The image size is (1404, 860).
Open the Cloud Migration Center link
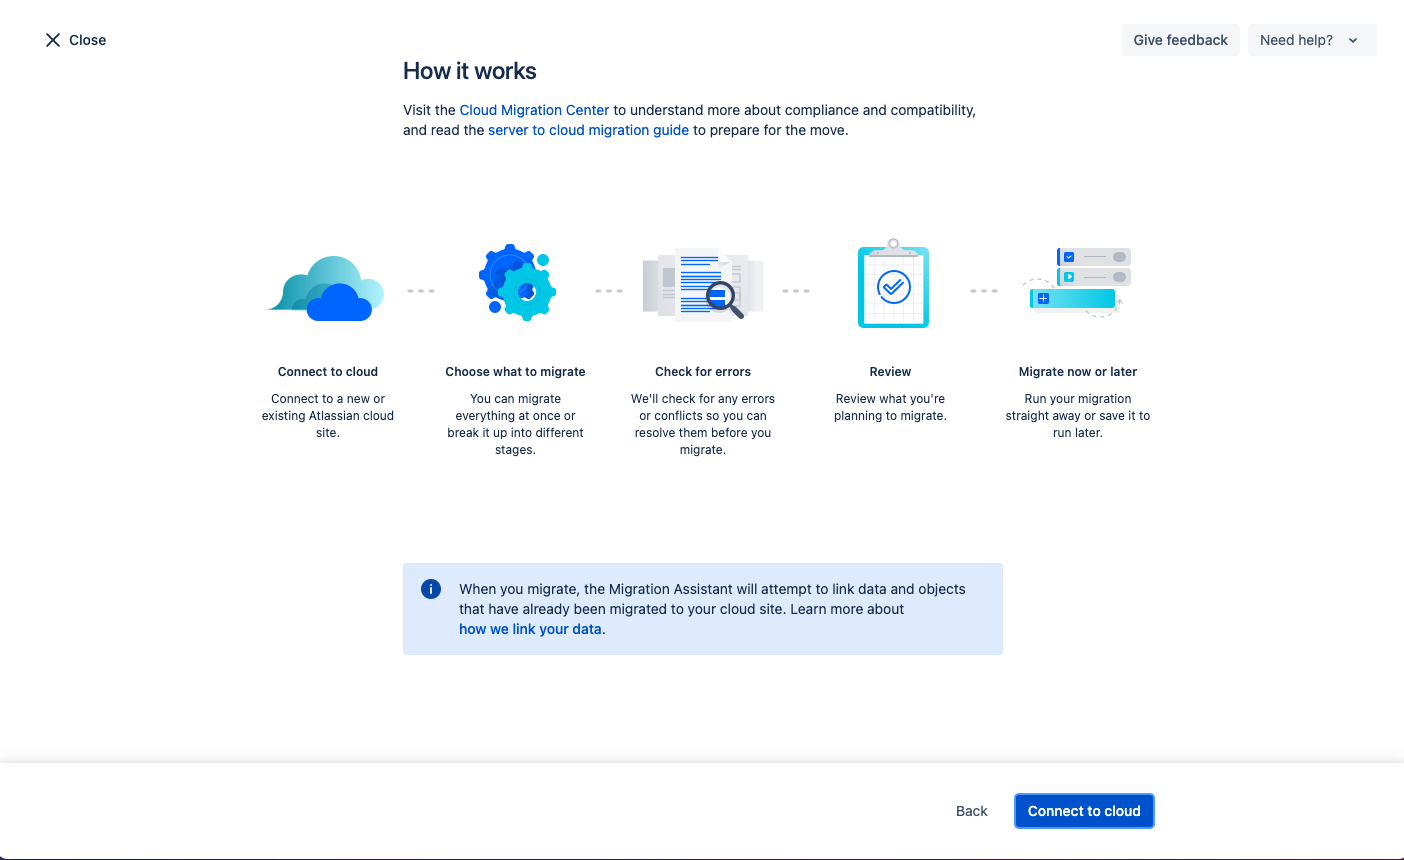[534, 110]
